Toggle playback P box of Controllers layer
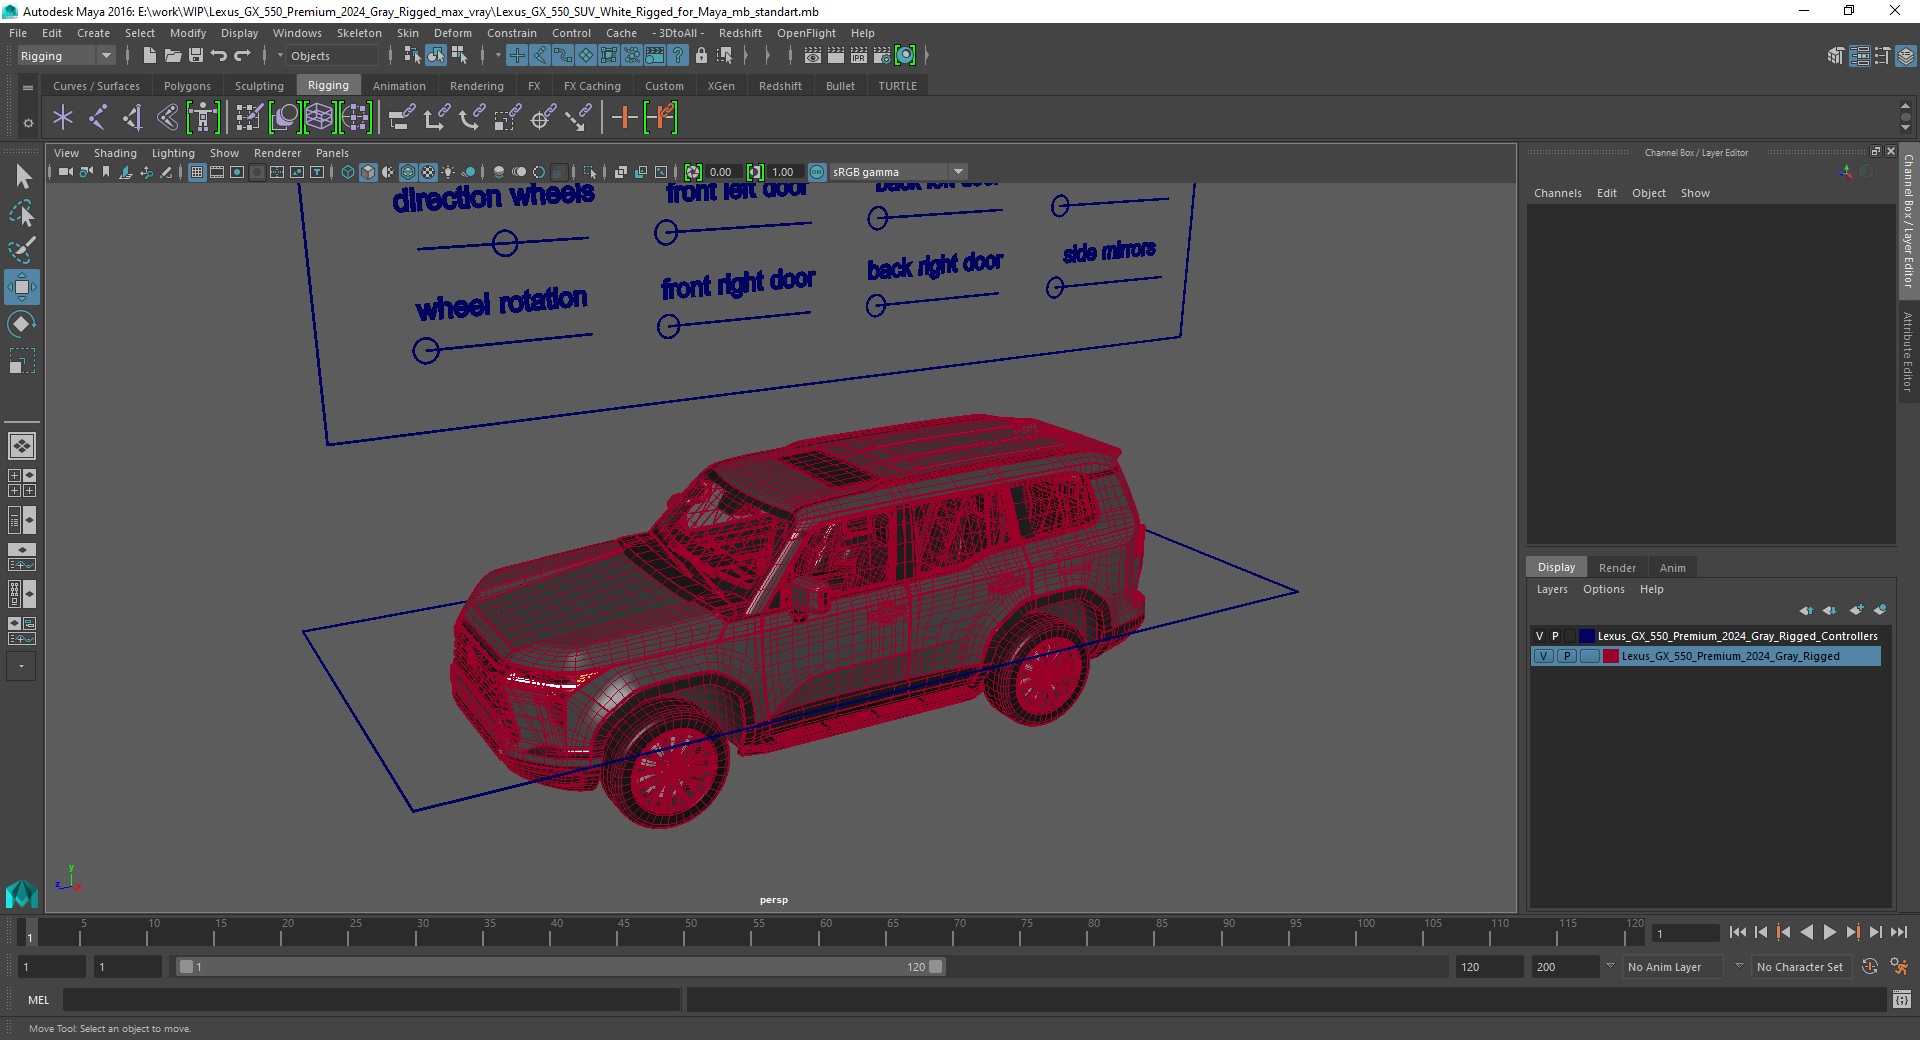Screen dimensions: 1920x1040 click(x=1555, y=636)
